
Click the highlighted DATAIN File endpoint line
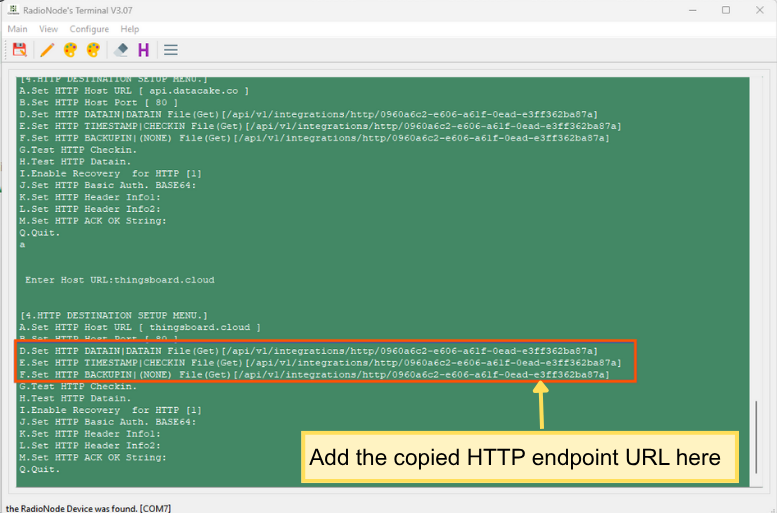(308, 351)
